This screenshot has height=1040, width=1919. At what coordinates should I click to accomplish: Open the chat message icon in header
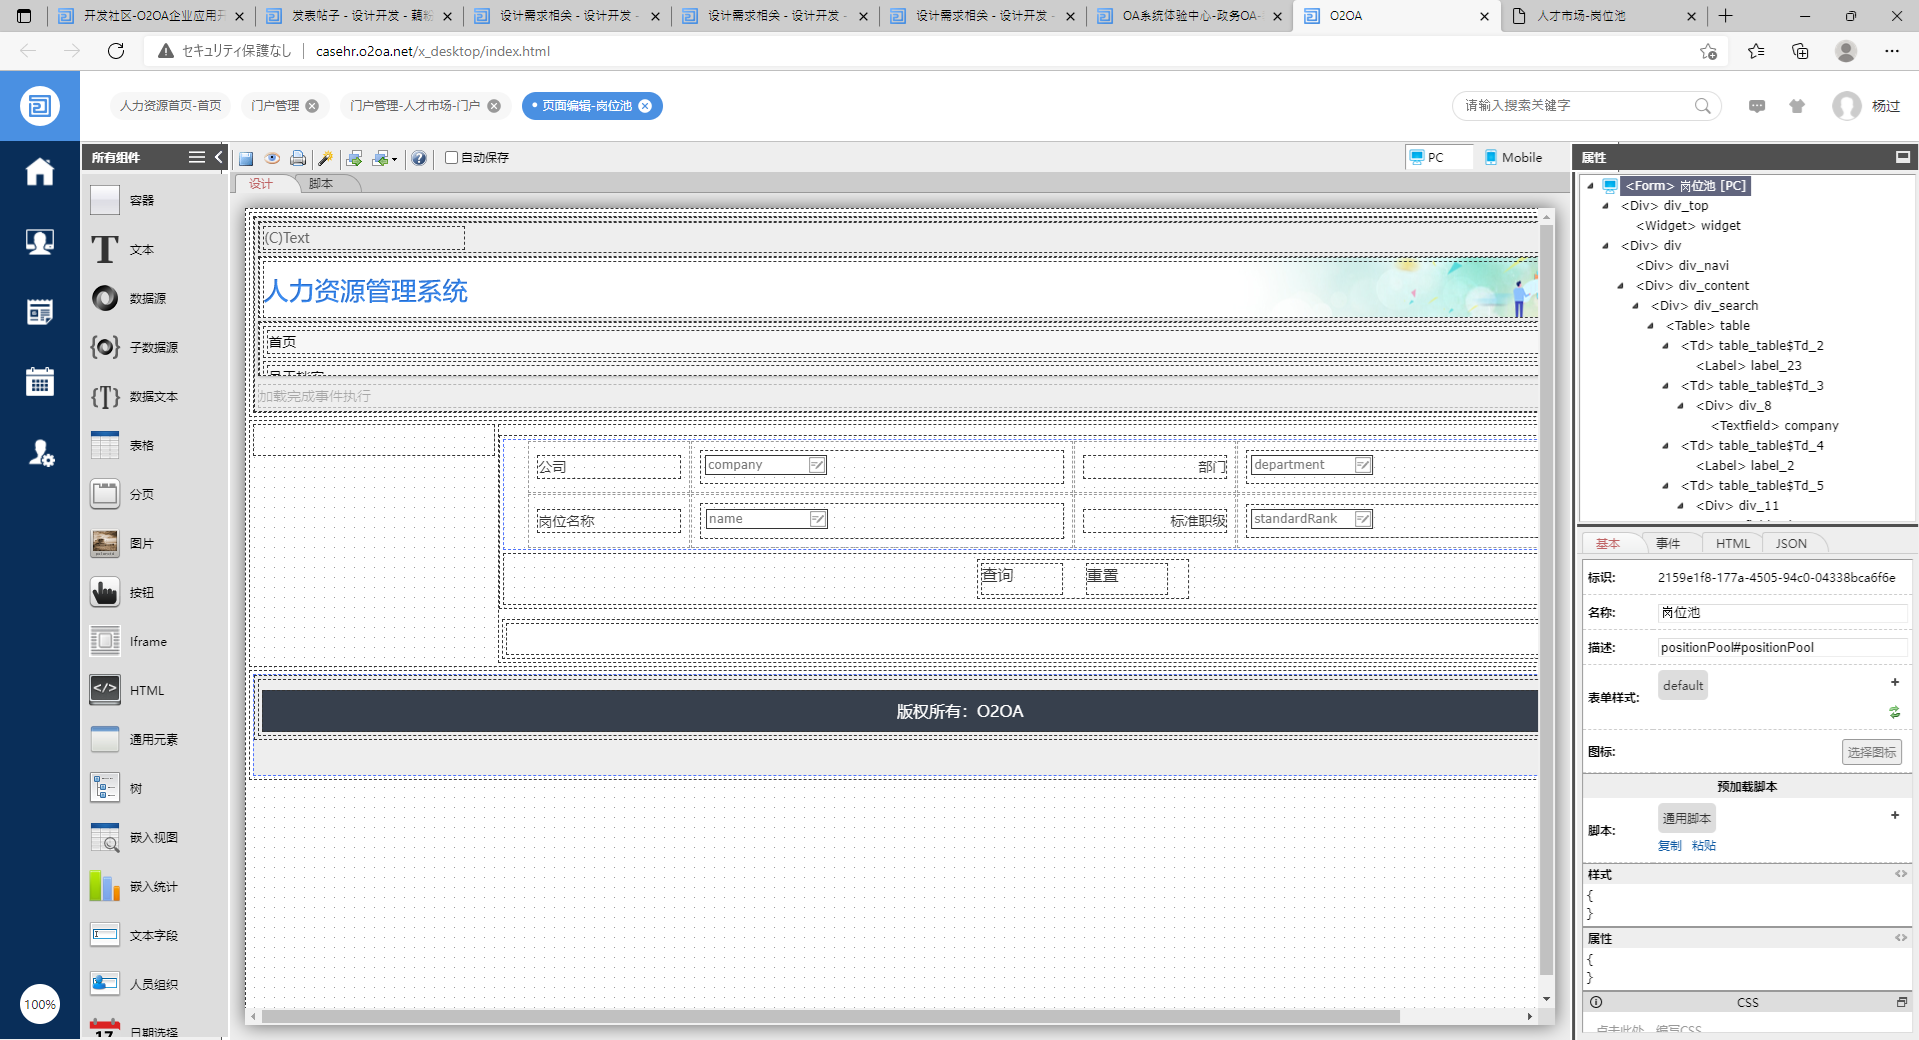[1757, 106]
